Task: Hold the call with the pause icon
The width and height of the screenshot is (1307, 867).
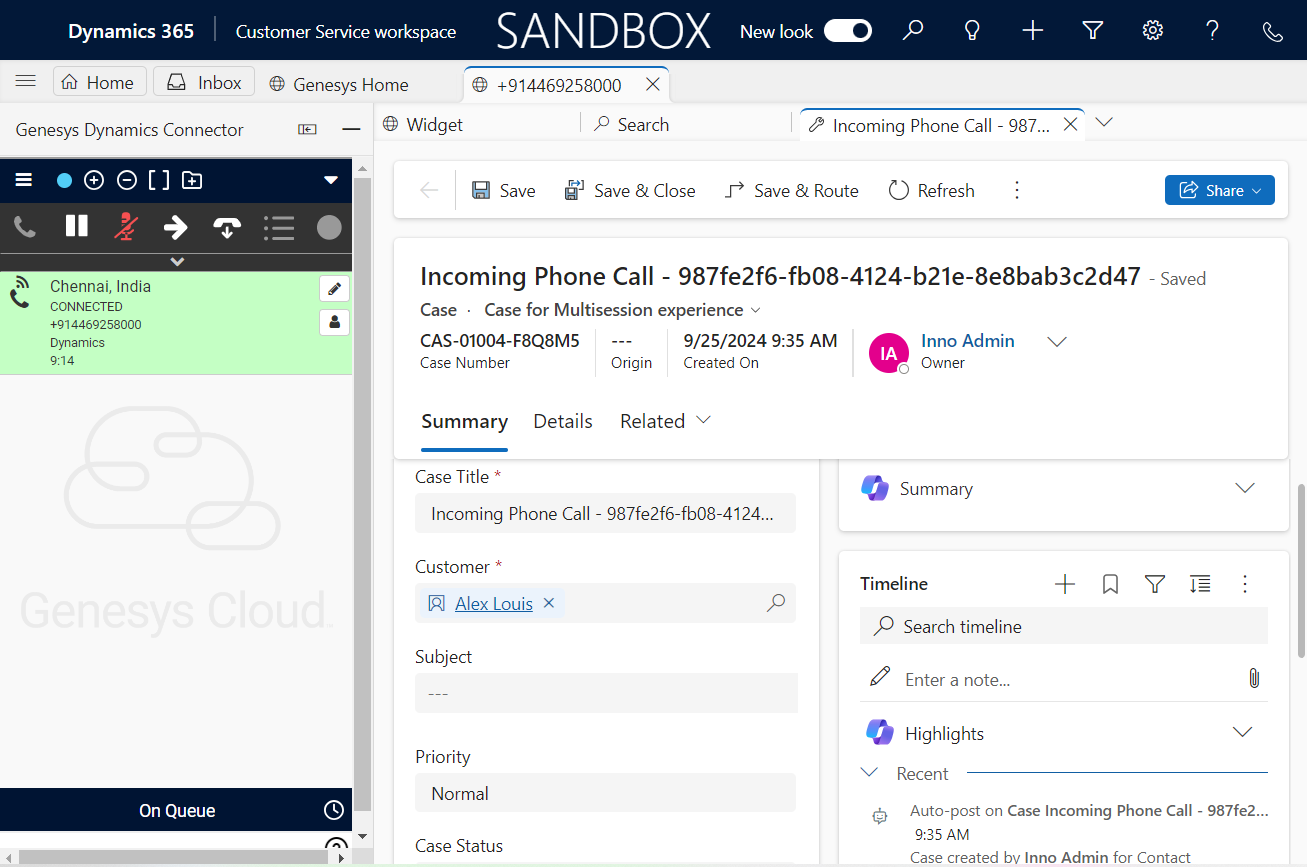Action: point(77,227)
